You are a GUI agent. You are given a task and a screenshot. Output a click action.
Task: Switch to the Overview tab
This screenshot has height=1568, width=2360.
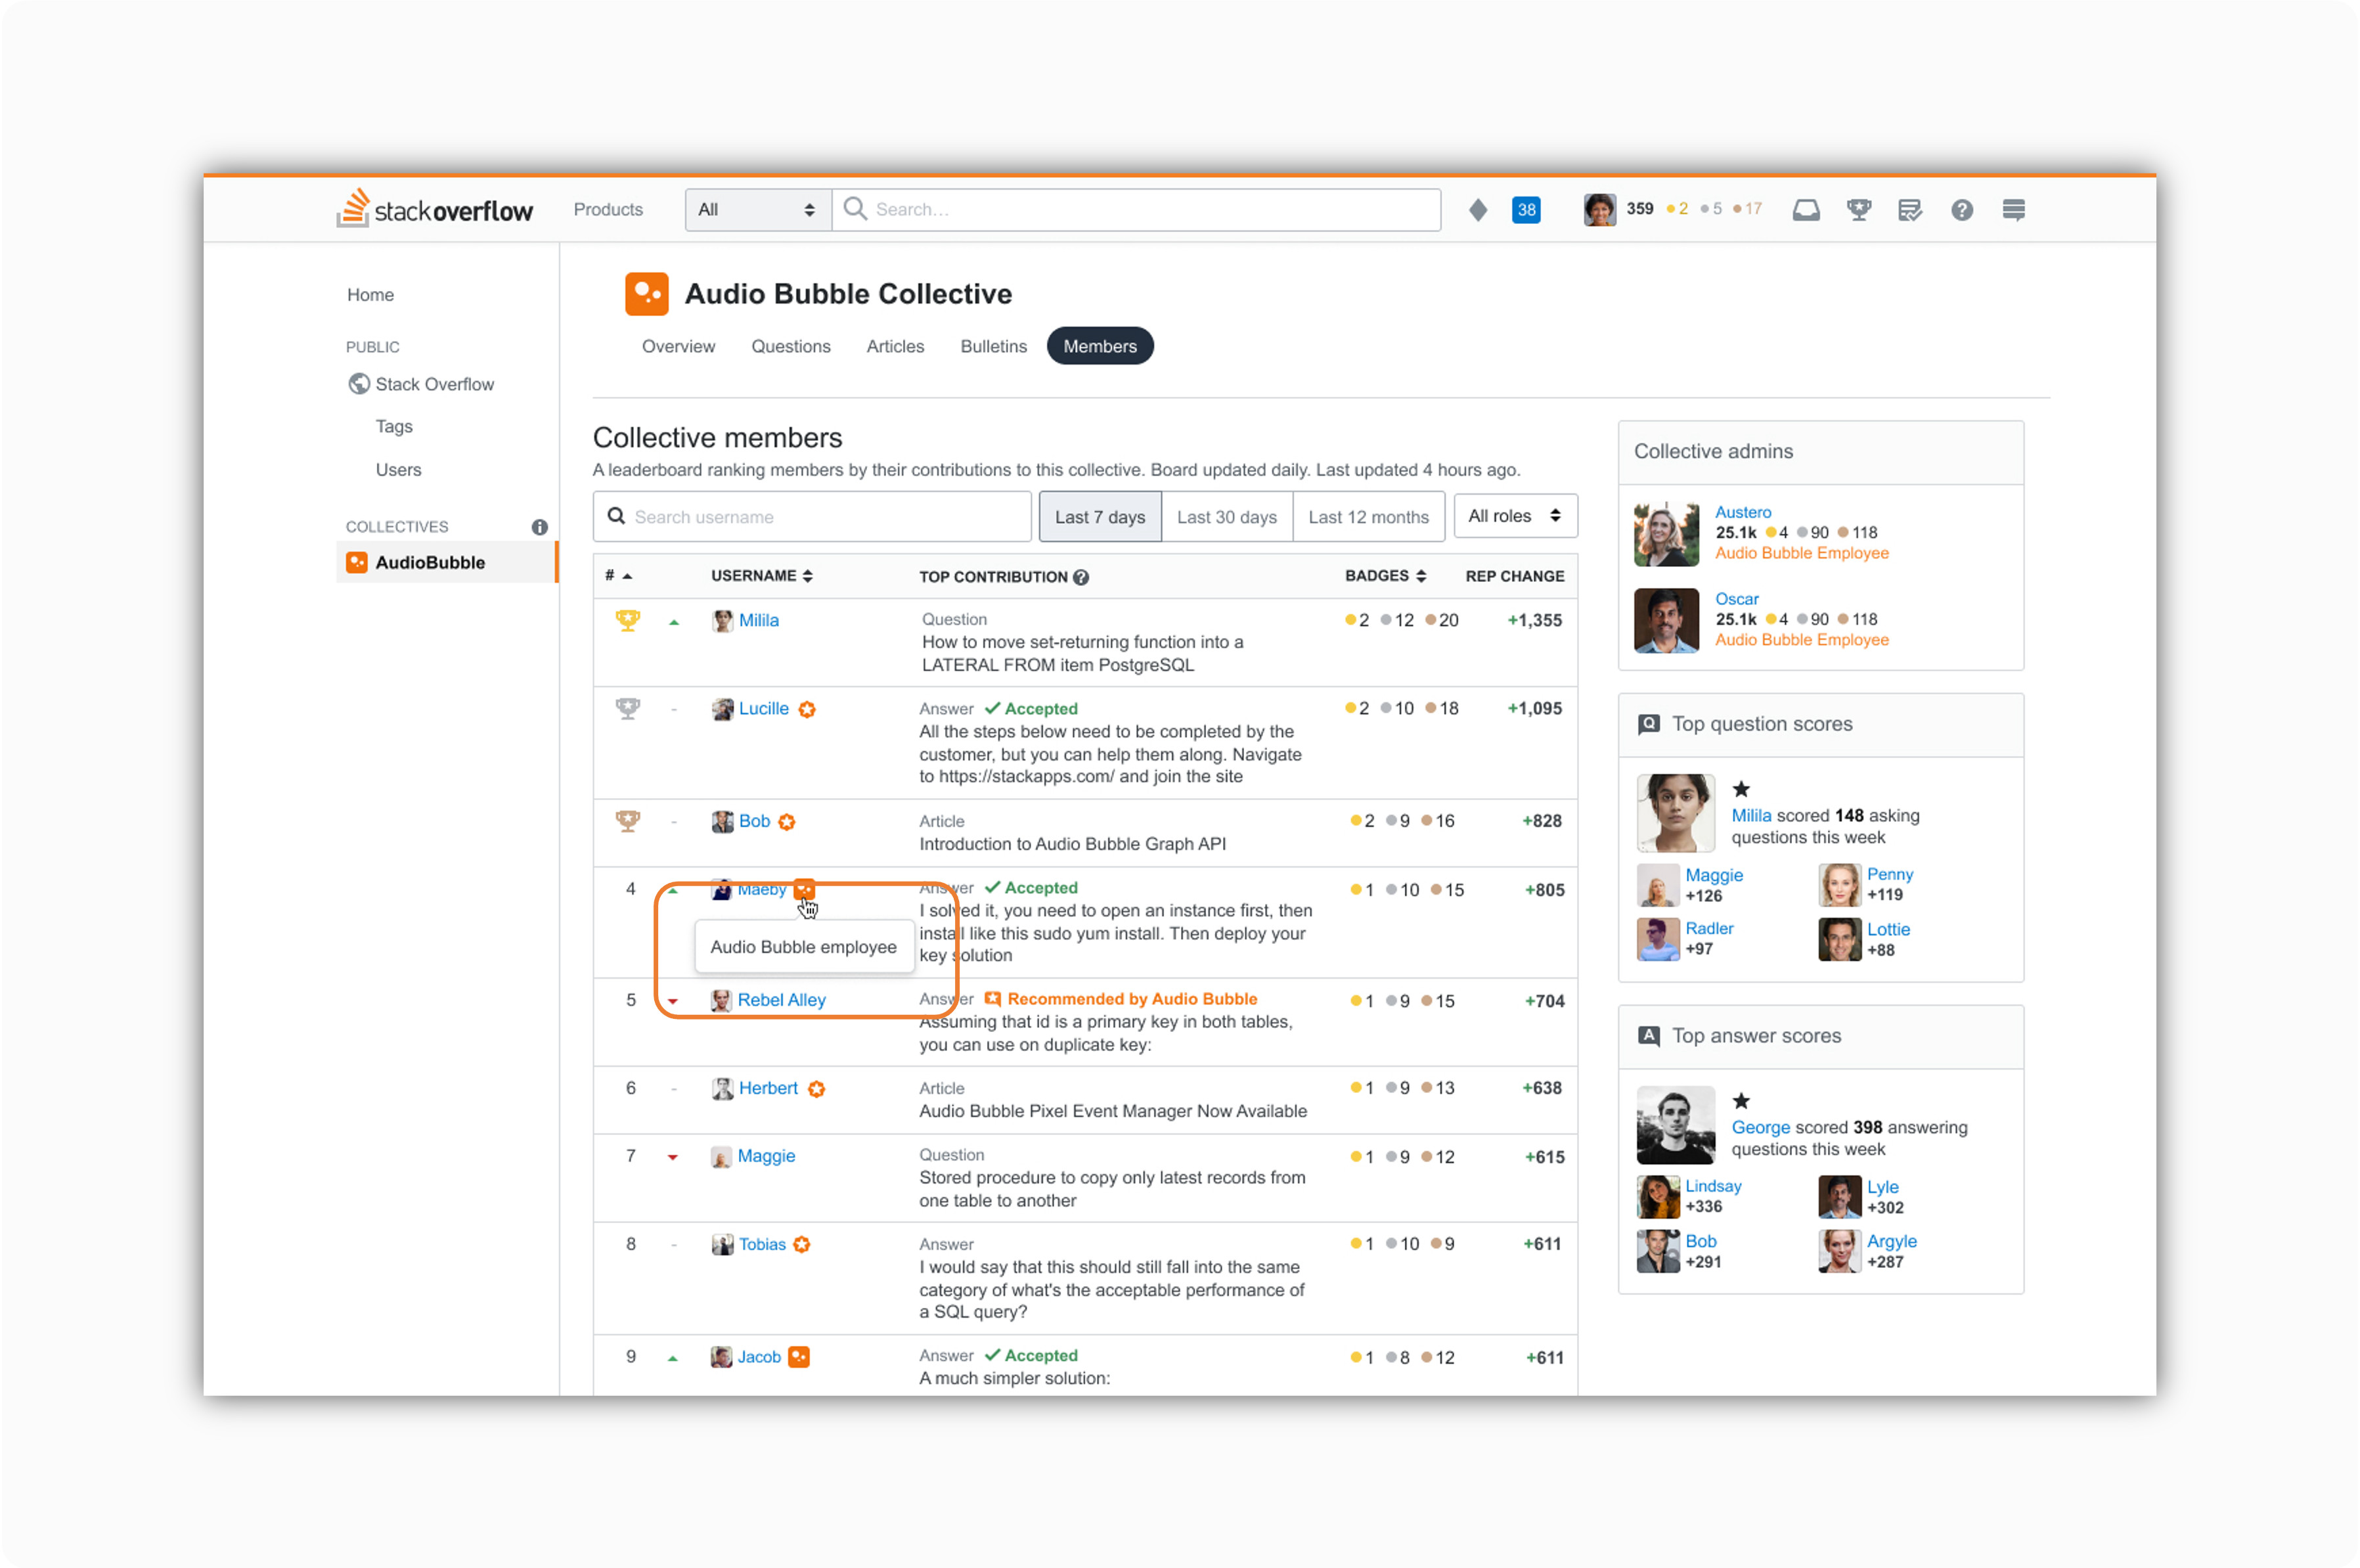(x=678, y=346)
